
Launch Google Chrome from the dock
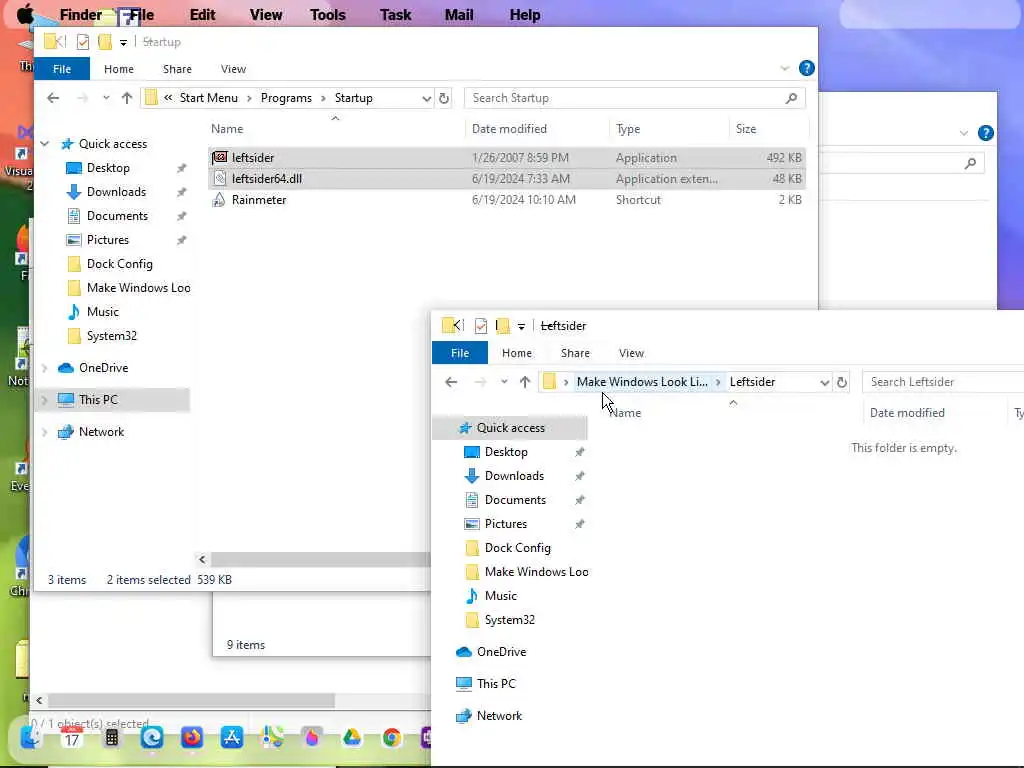point(392,738)
